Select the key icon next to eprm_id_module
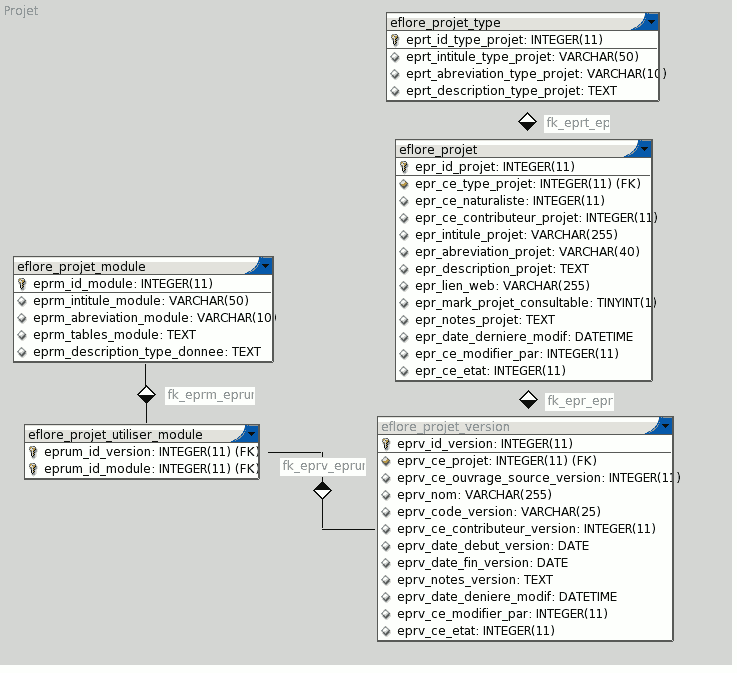This screenshot has height=673, width=737. point(22,284)
